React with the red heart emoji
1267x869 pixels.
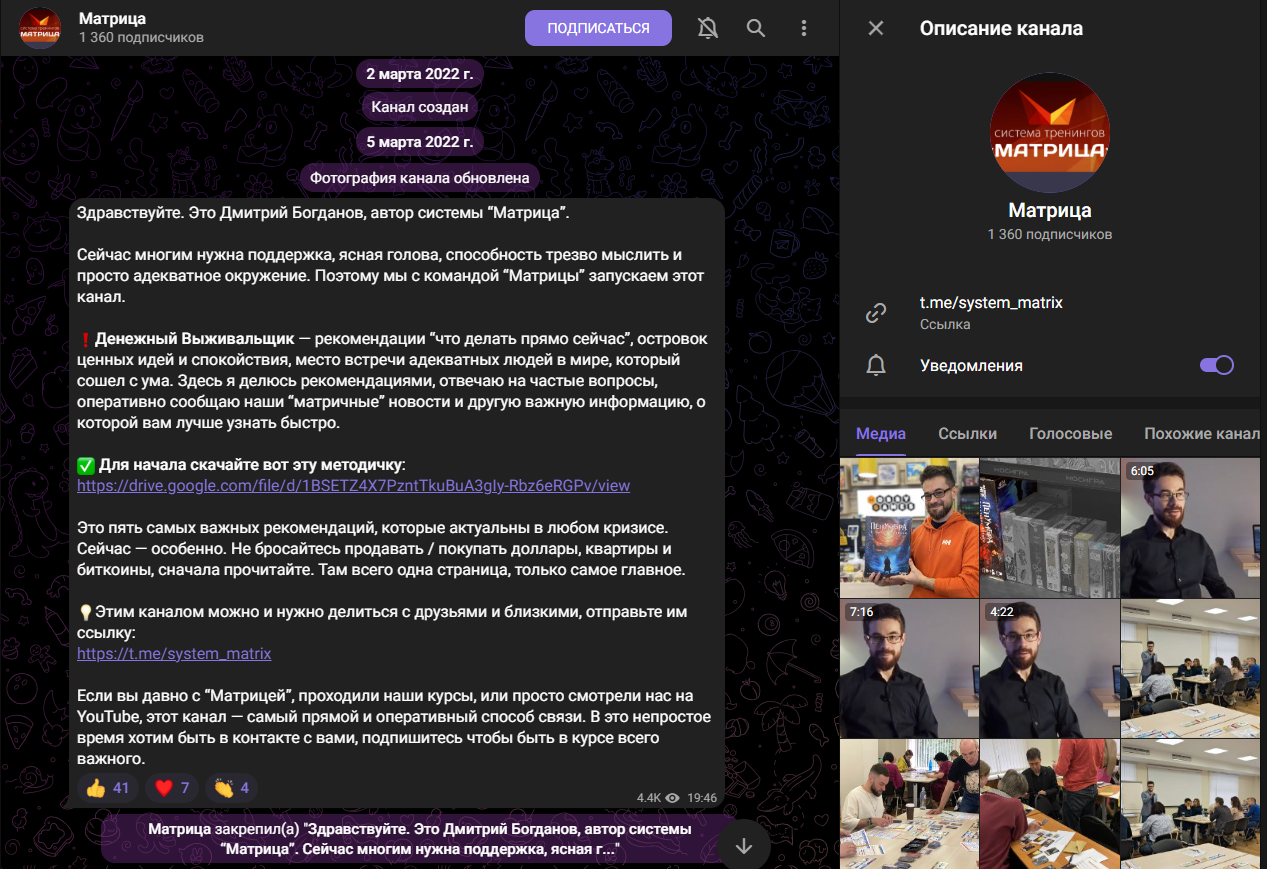point(173,788)
